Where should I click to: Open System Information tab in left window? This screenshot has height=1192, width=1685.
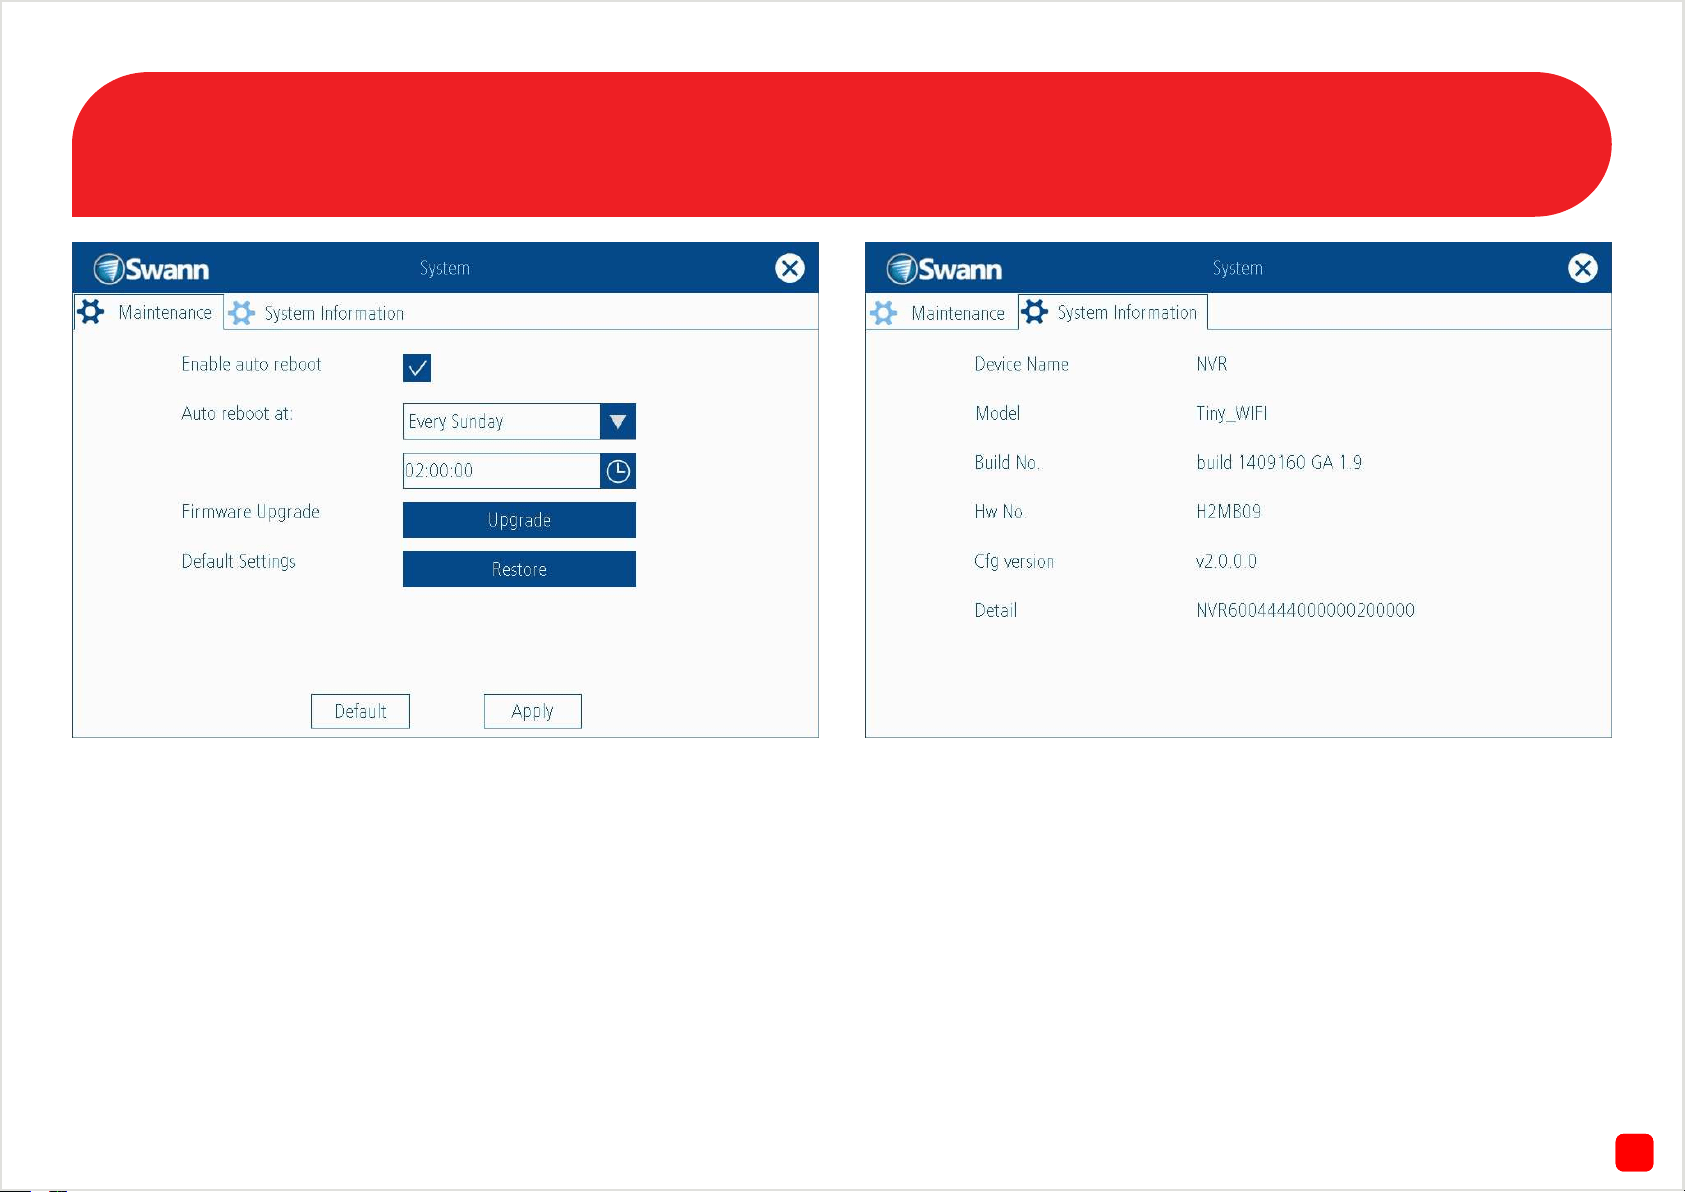pos(316,313)
